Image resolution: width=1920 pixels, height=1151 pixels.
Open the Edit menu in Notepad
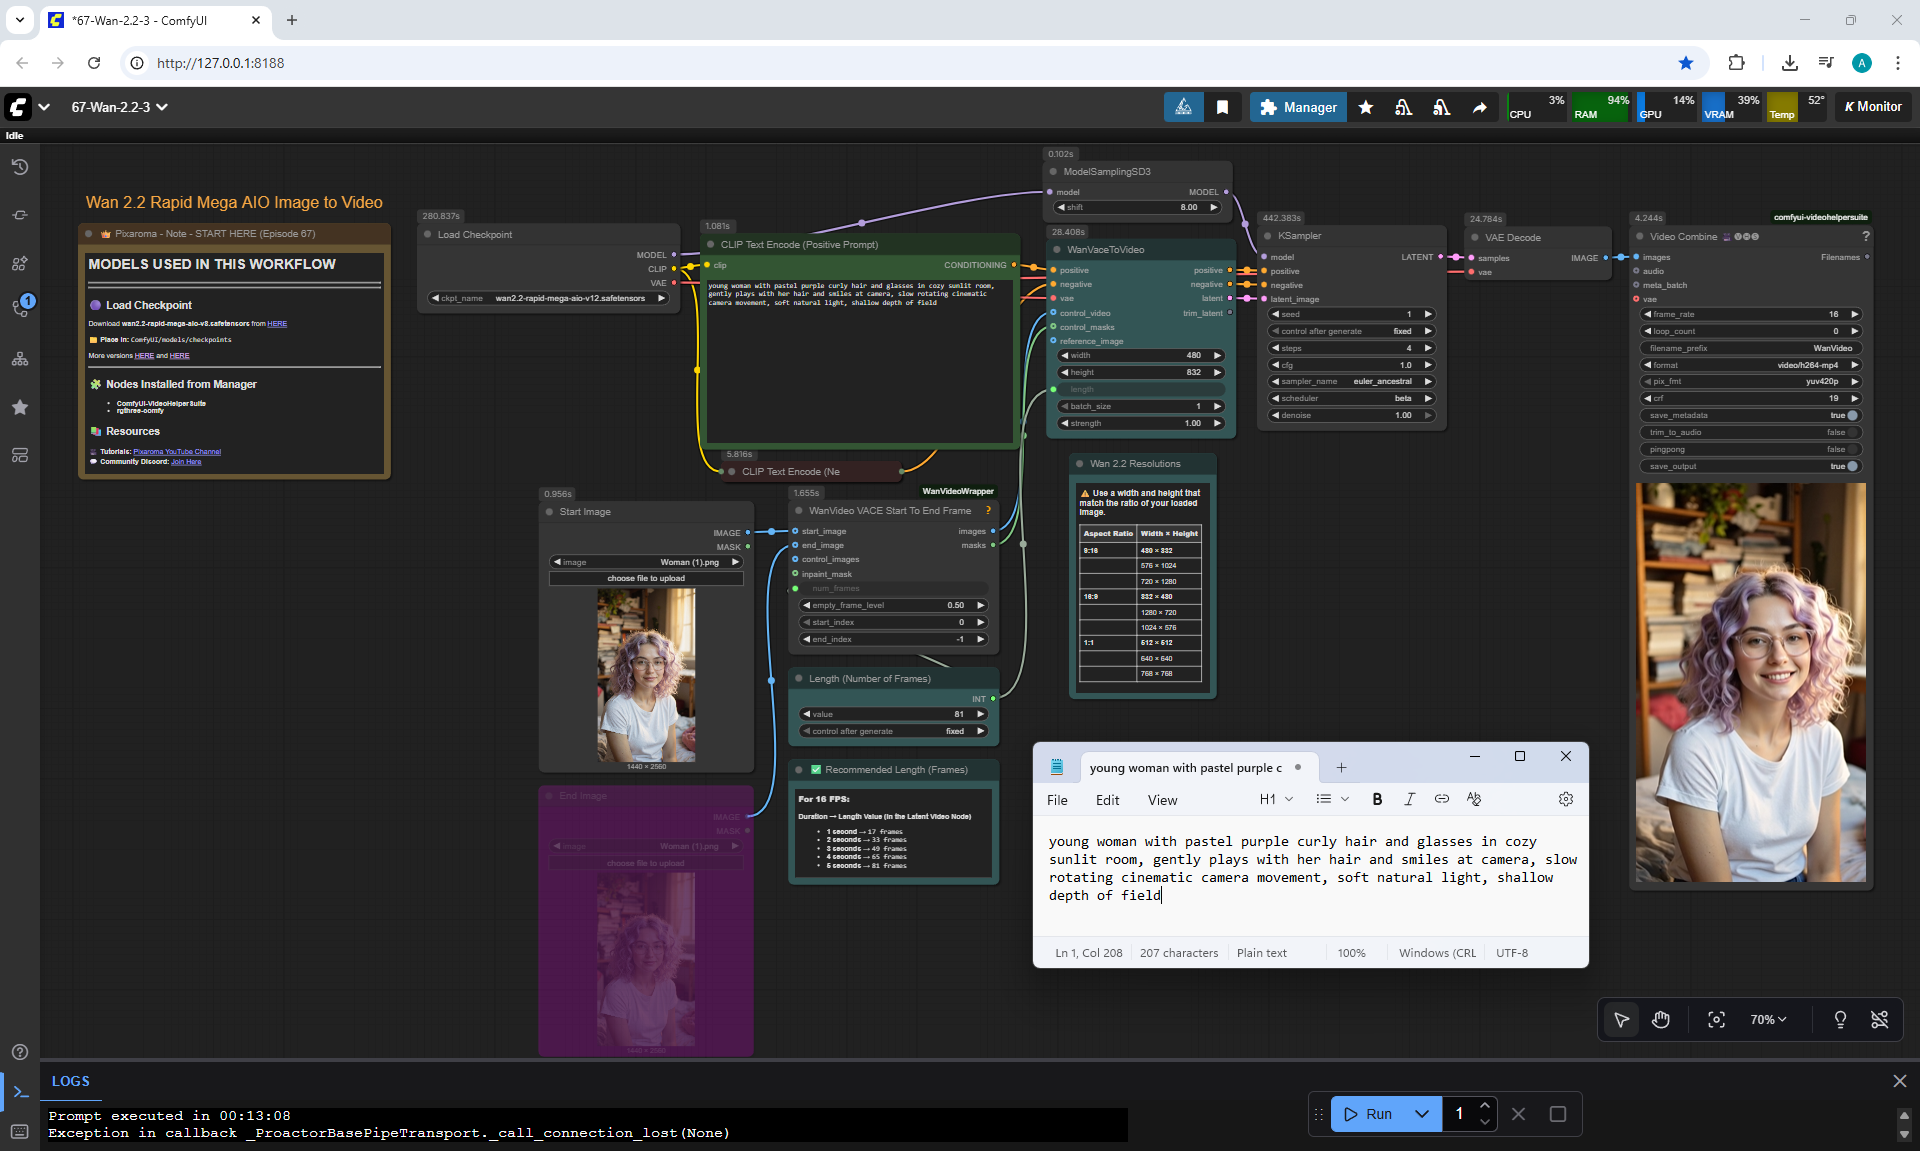pos(1107,800)
